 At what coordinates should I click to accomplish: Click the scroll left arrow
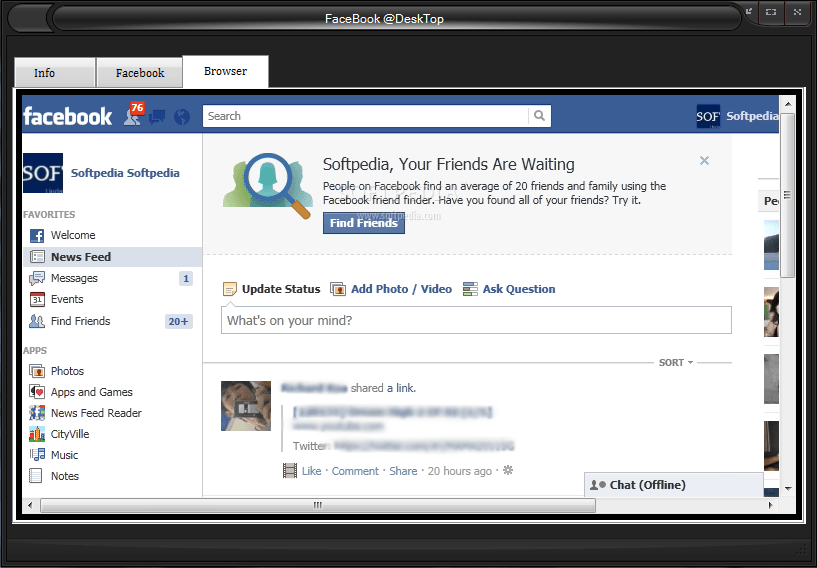click(x=30, y=505)
